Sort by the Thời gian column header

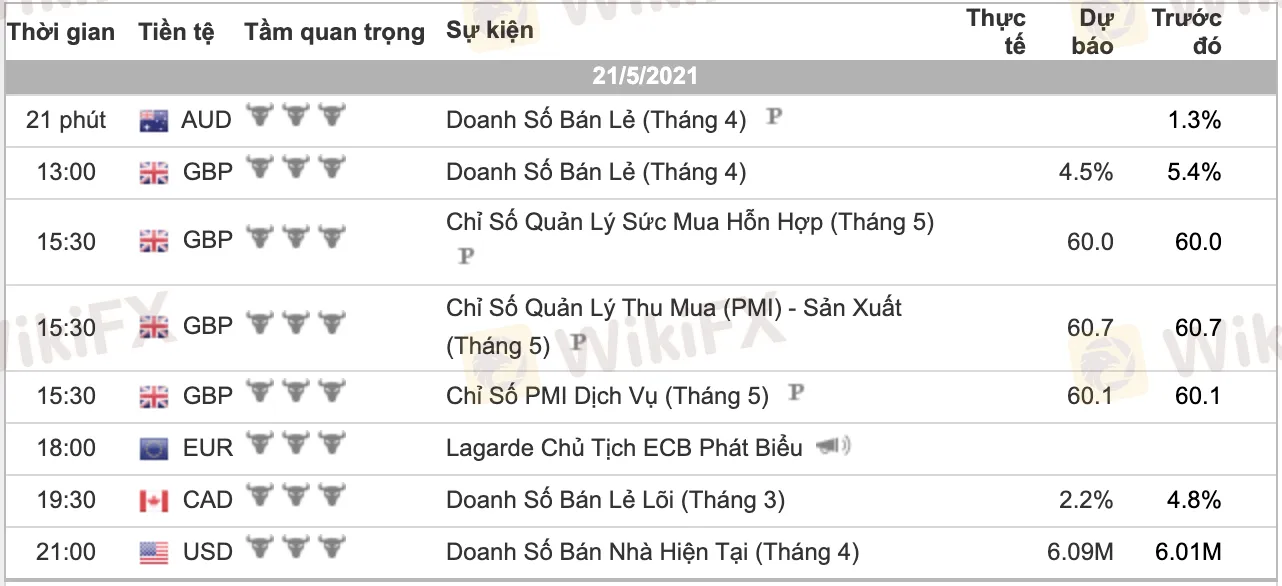click(x=61, y=32)
